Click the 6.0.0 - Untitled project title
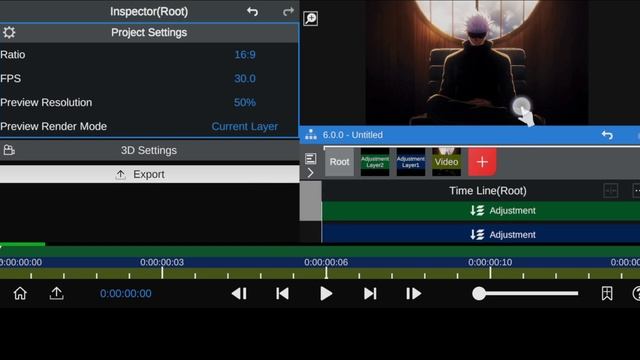This screenshot has height=360, width=640. click(x=353, y=135)
